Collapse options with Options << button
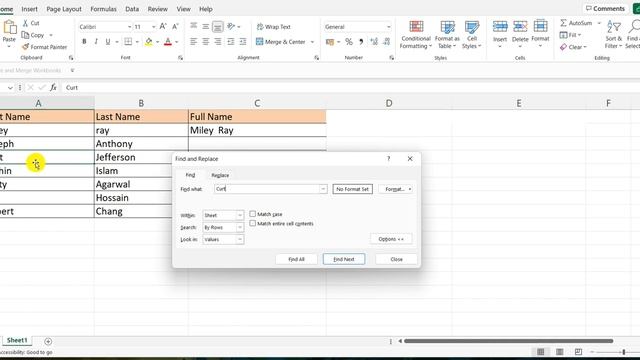Viewport: 640px width, 360px height. pos(391,239)
